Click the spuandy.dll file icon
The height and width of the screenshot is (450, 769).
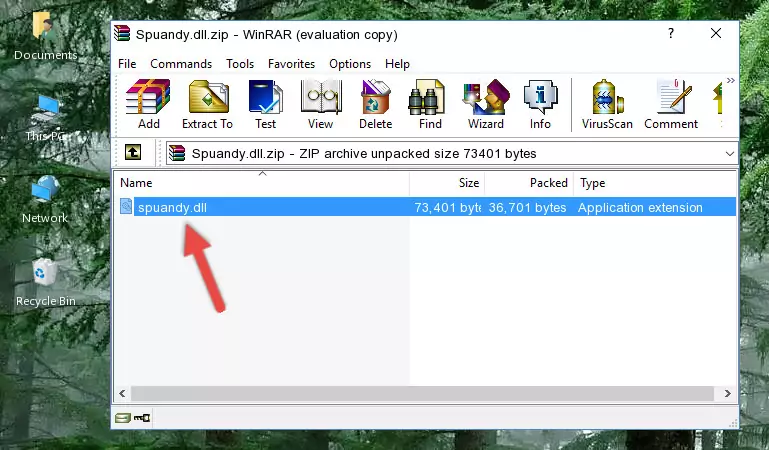coord(126,207)
